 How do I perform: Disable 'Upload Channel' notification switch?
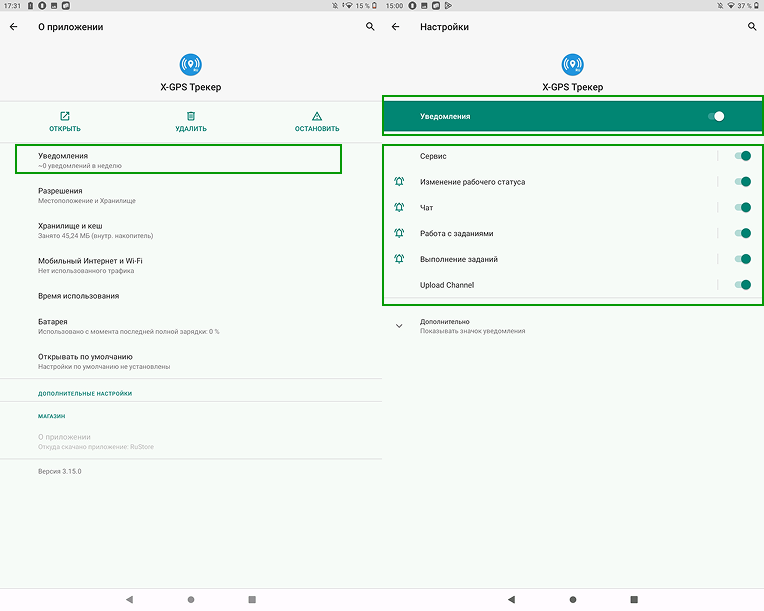click(x=742, y=285)
